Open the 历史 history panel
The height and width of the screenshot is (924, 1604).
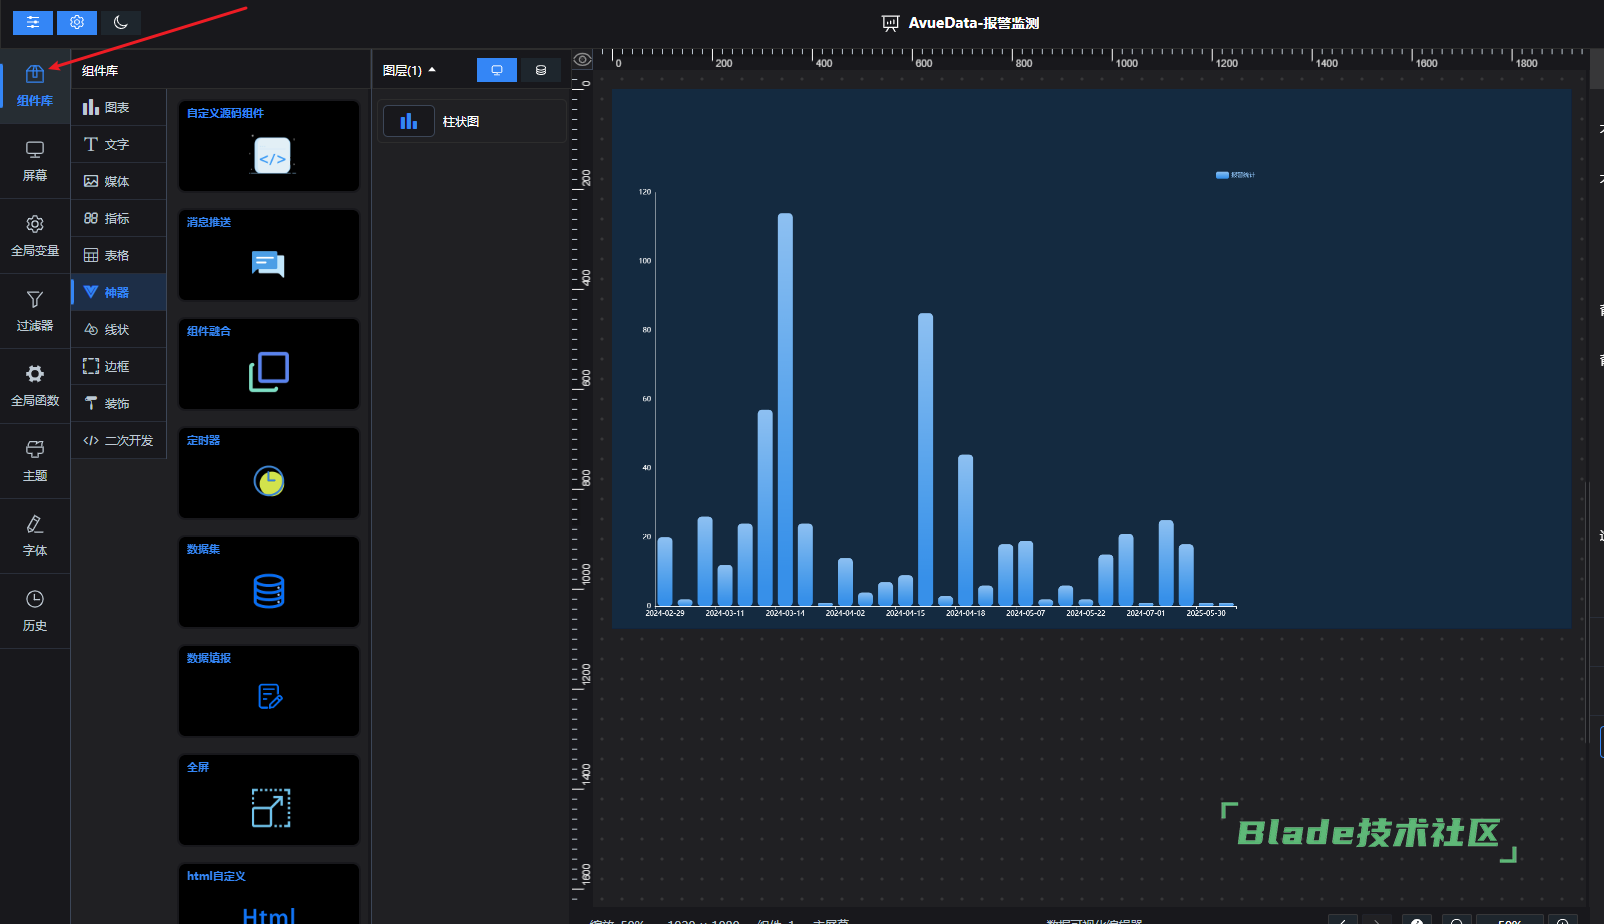35,611
